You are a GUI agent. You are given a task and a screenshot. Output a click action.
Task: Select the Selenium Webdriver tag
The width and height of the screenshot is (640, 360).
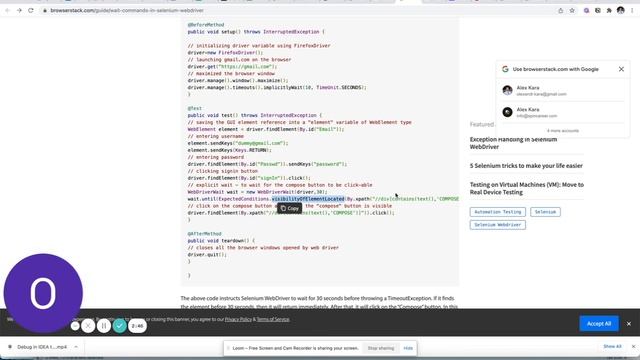pyautogui.click(x=498, y=225)
